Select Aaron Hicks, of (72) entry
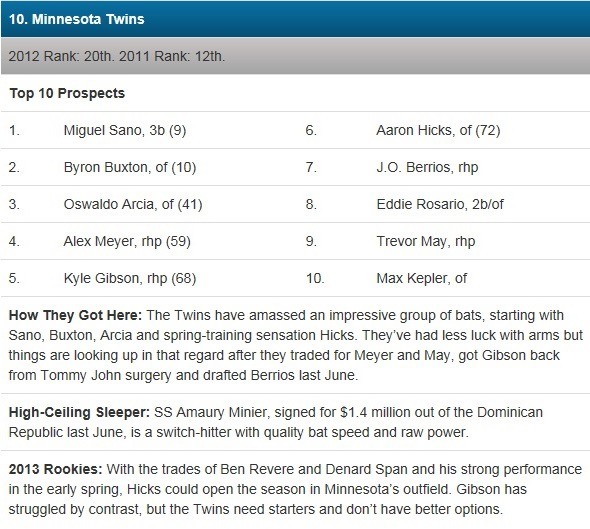 [438, 130]
